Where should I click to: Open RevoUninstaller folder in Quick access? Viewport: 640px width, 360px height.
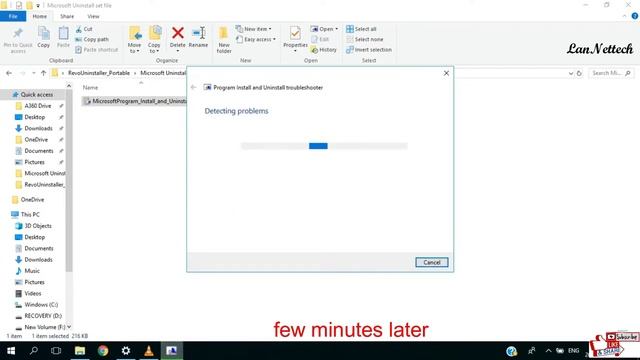coord(44,184)
